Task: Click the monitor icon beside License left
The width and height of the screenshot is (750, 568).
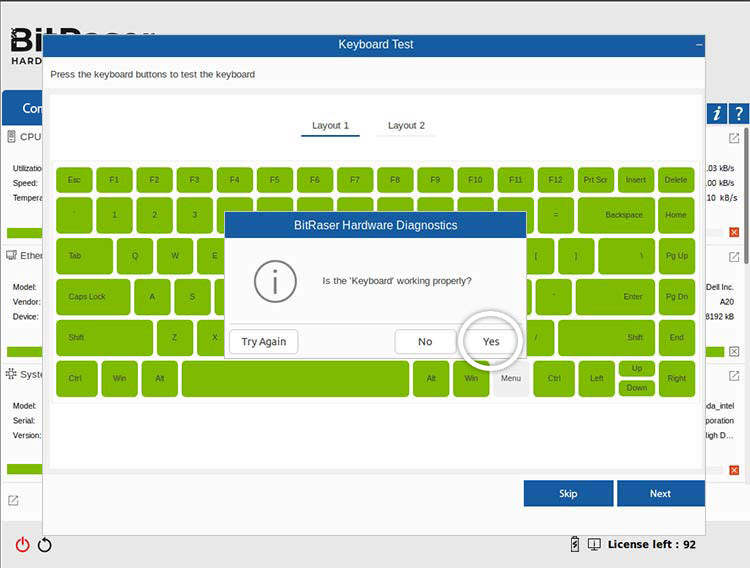Action: [x=594, y=544]
